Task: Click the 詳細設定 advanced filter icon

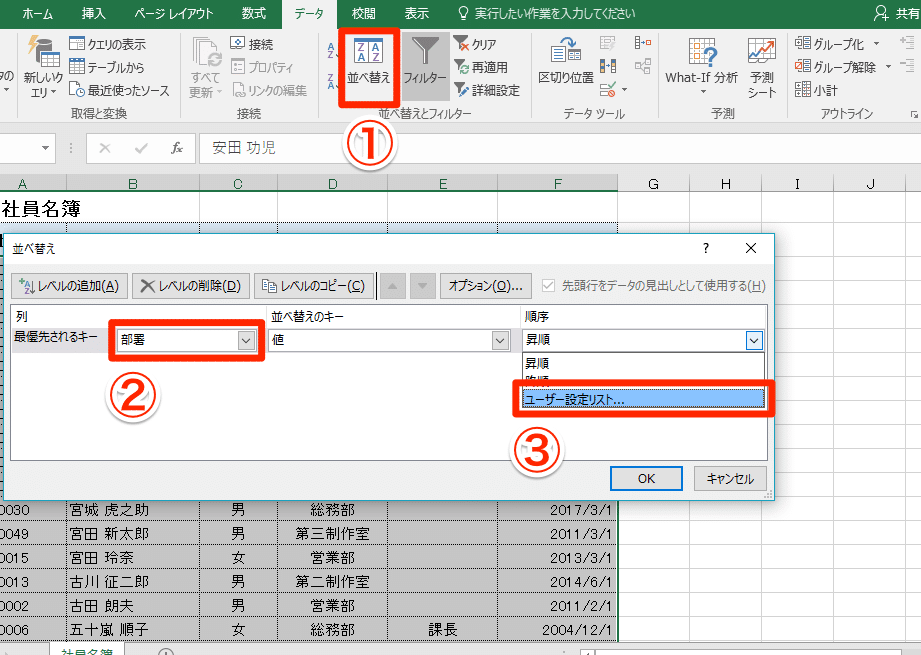Action: point(461,90)
